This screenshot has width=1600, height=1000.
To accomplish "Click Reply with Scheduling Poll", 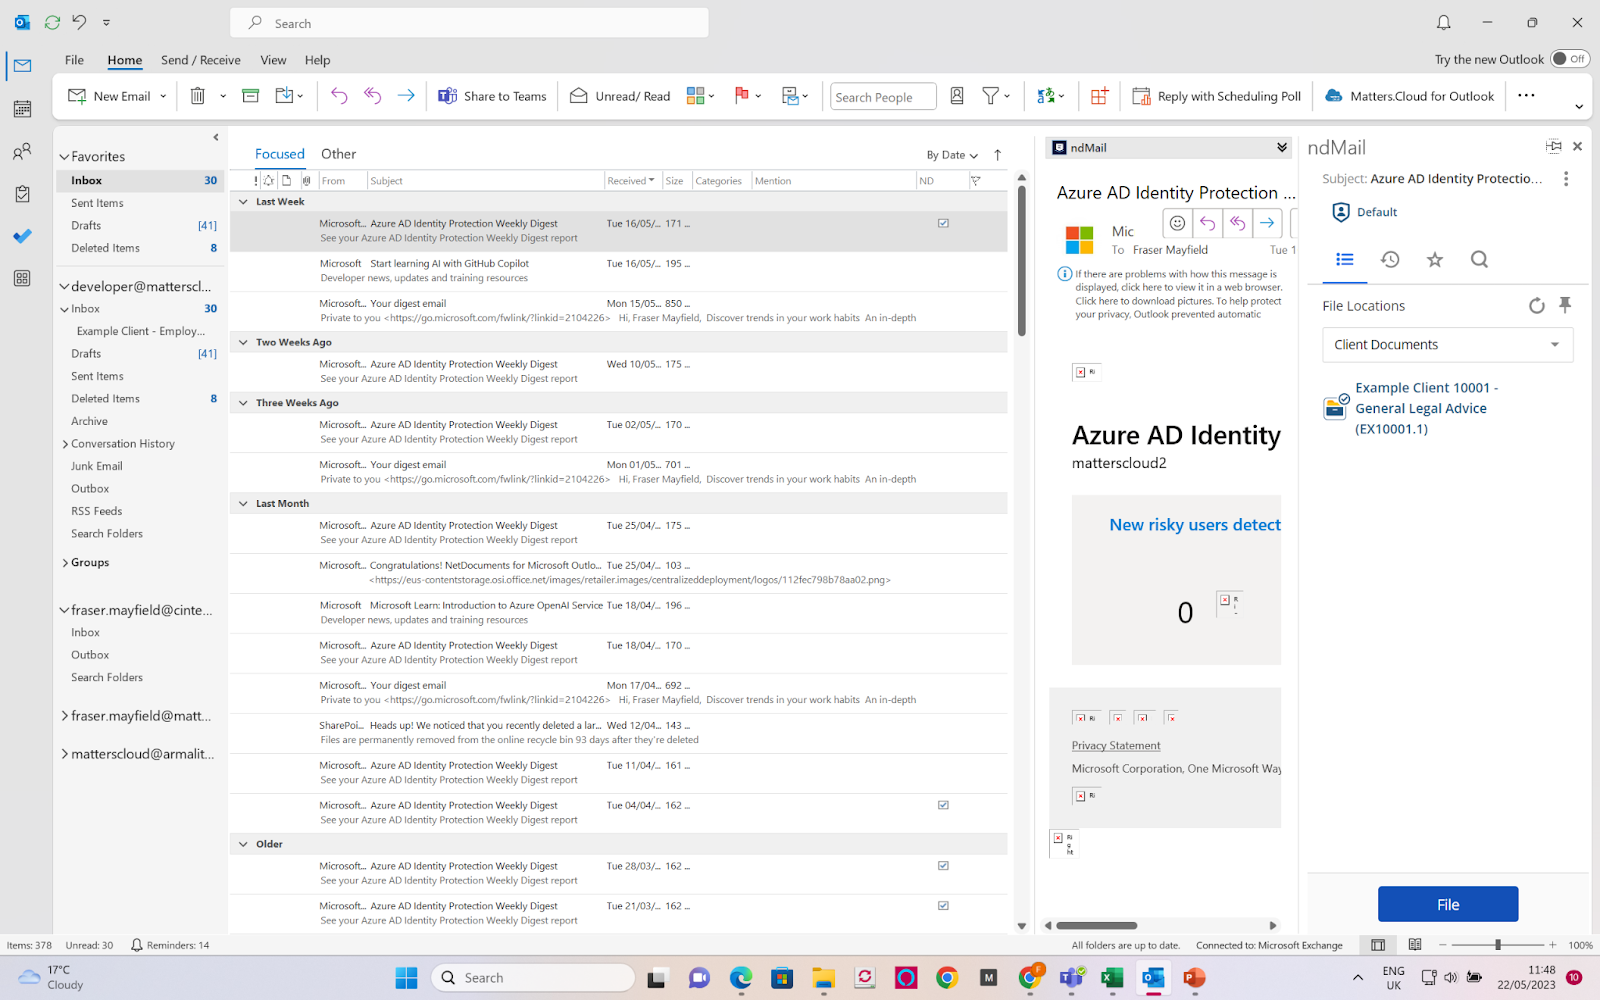I will tap(1217, 96).
